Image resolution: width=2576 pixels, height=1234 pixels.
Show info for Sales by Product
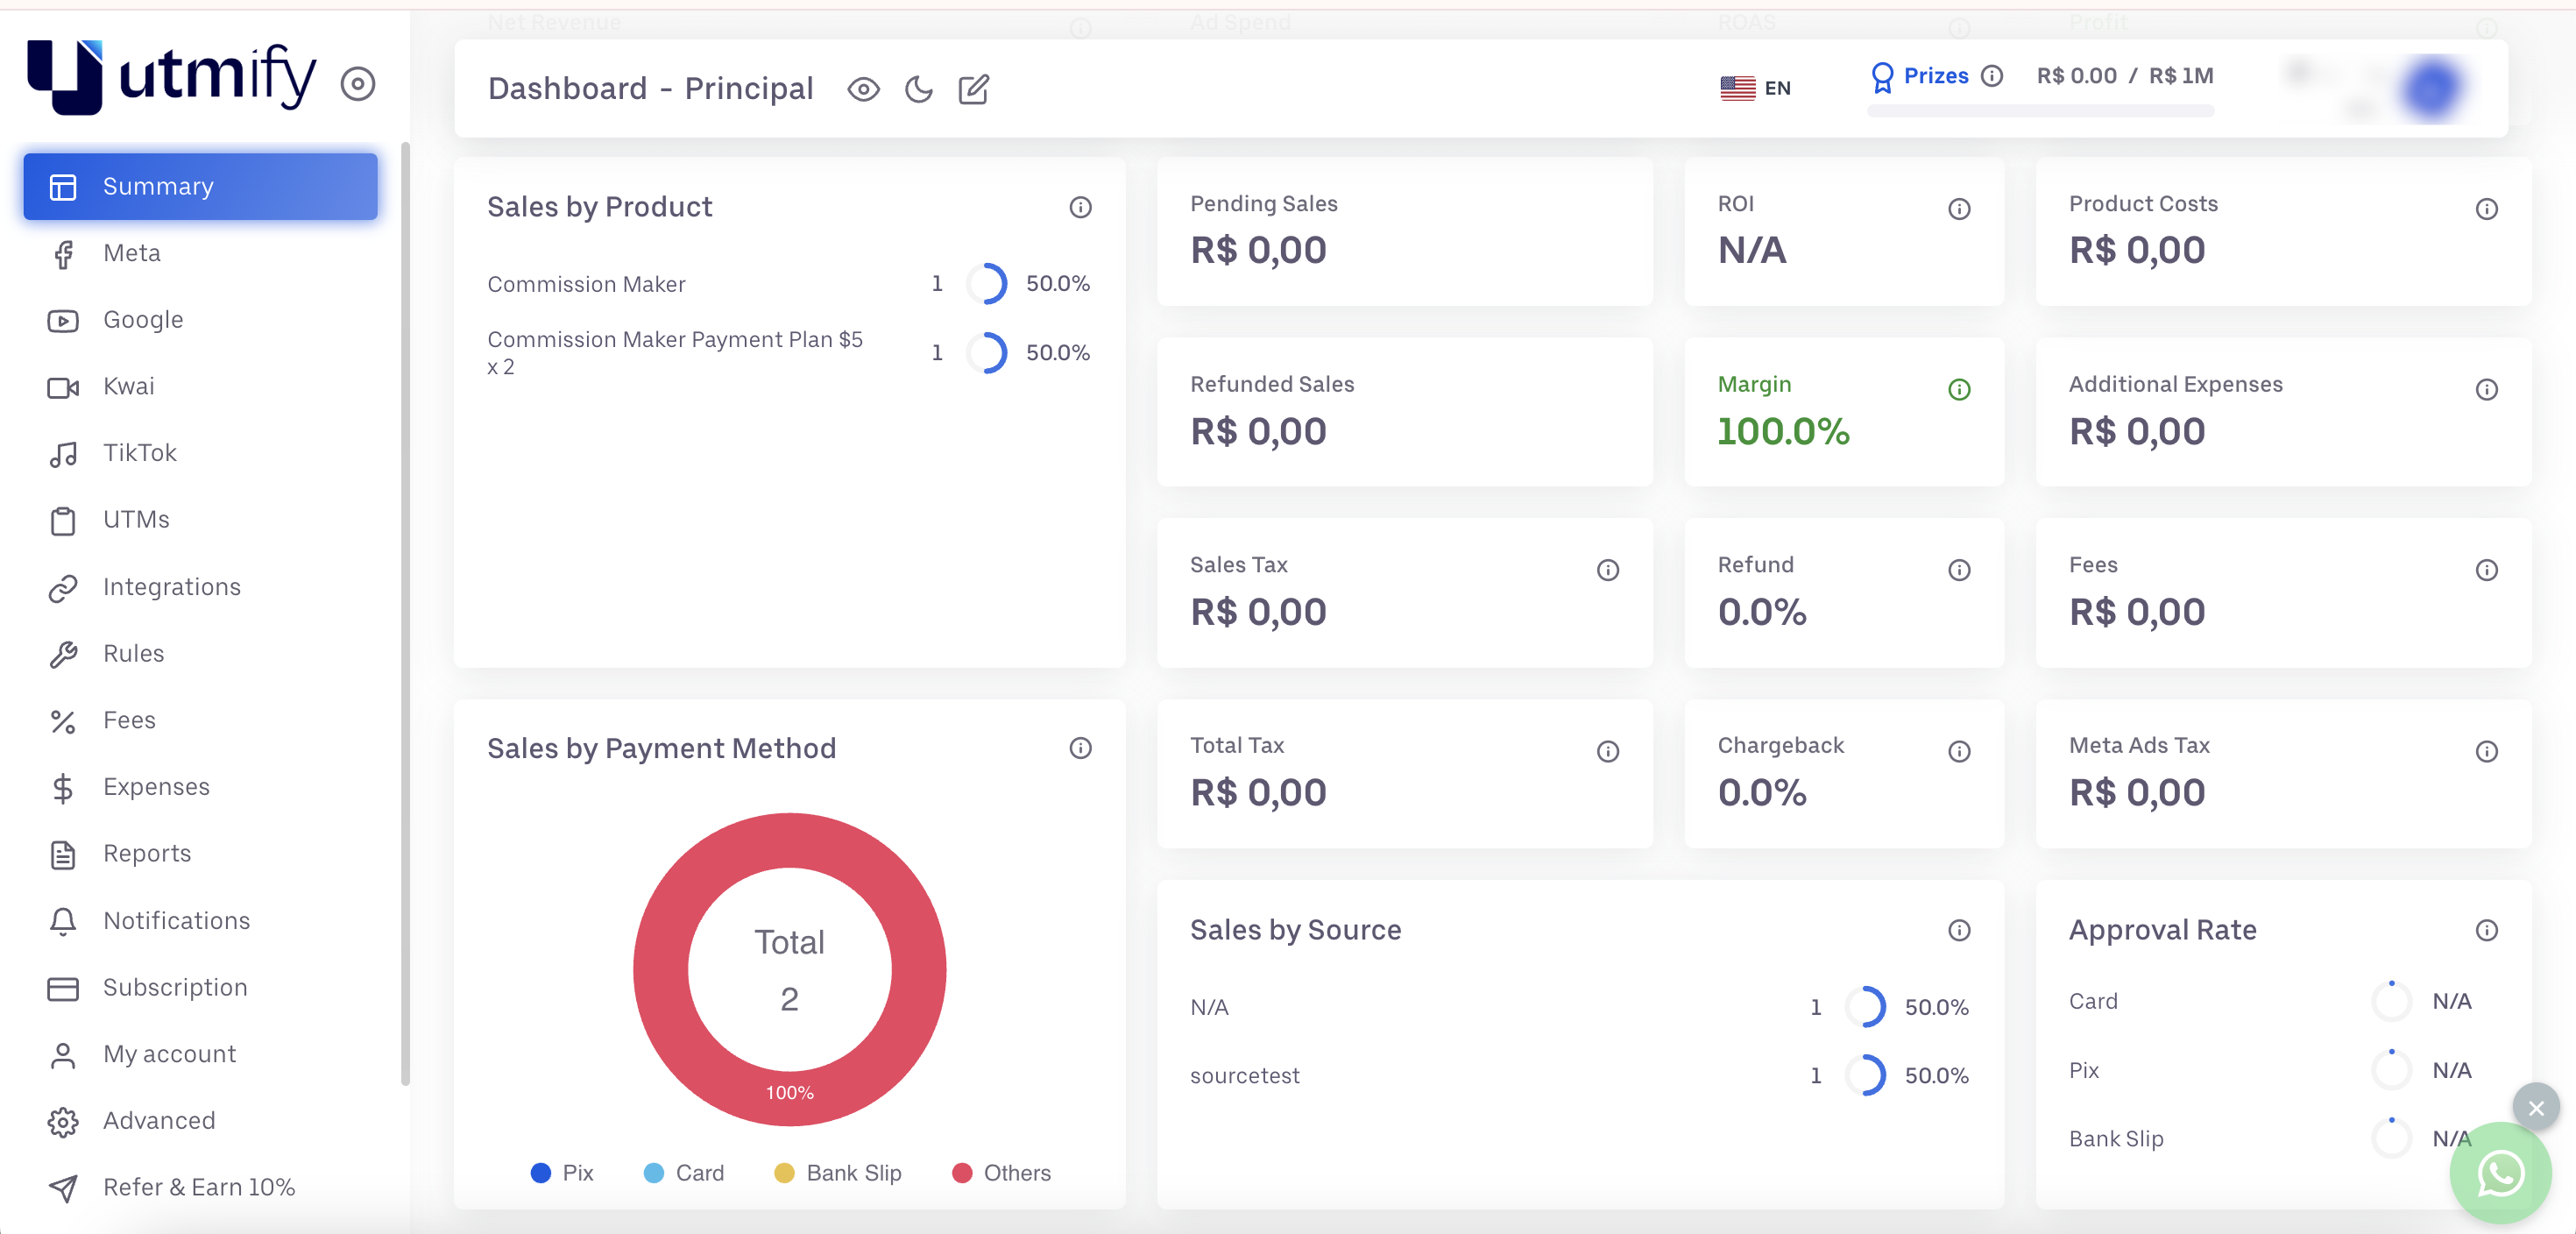1080,208
